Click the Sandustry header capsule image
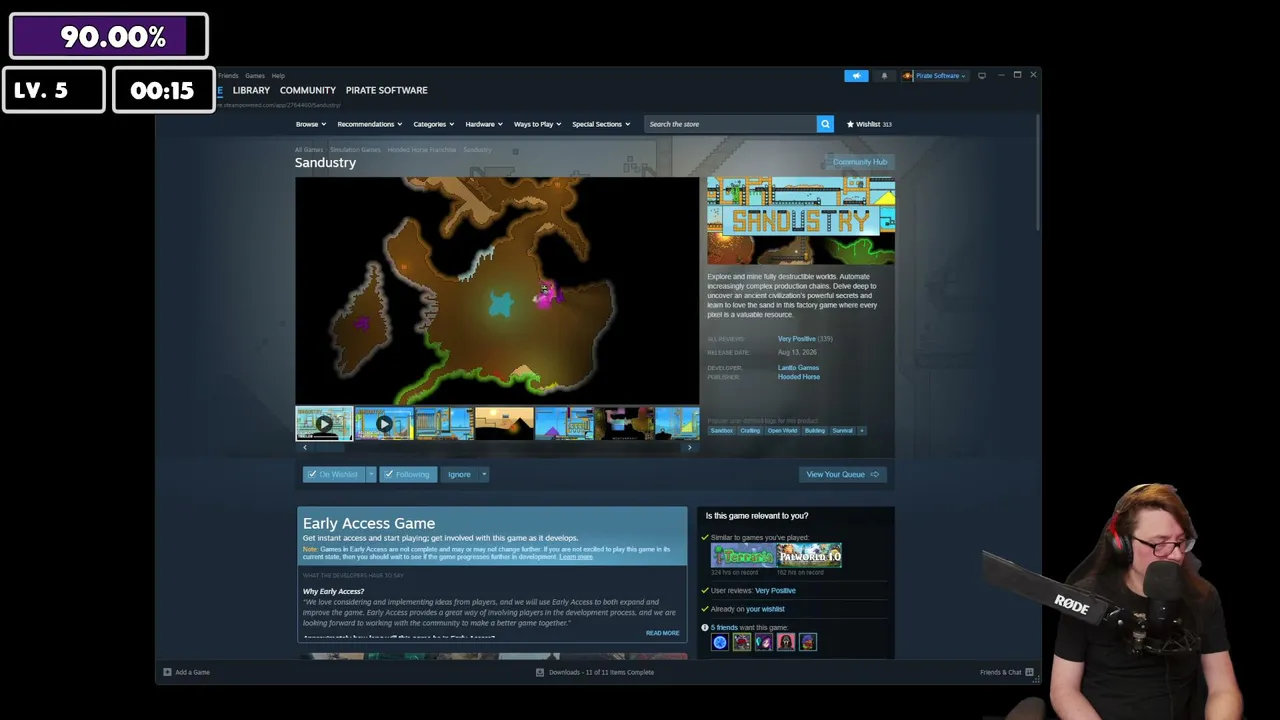 801,221
